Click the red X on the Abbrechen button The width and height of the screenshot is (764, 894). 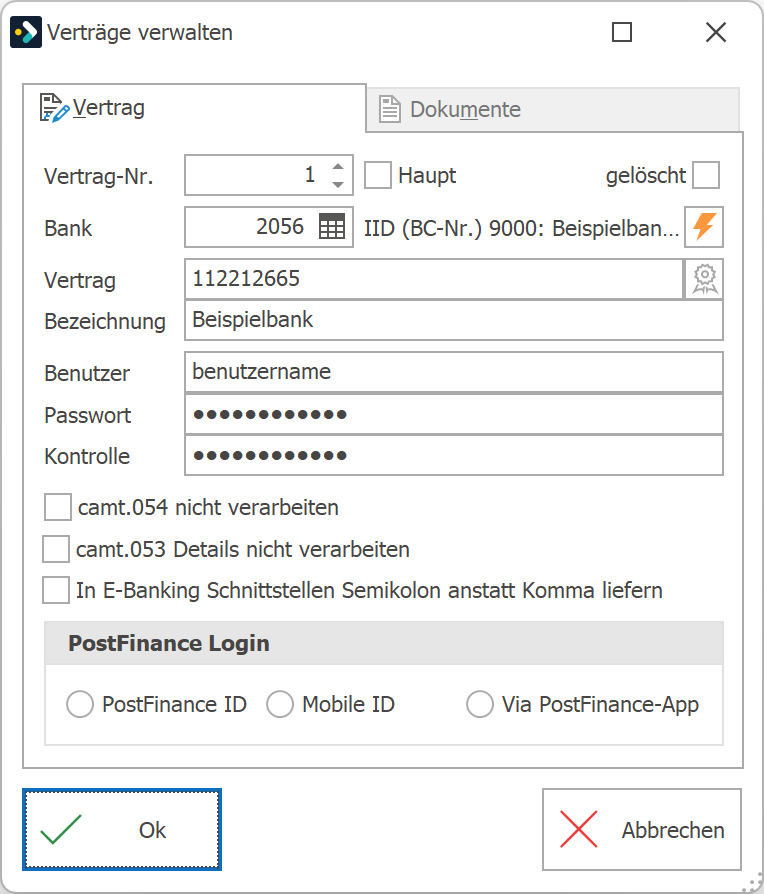(x=579, y=829)
